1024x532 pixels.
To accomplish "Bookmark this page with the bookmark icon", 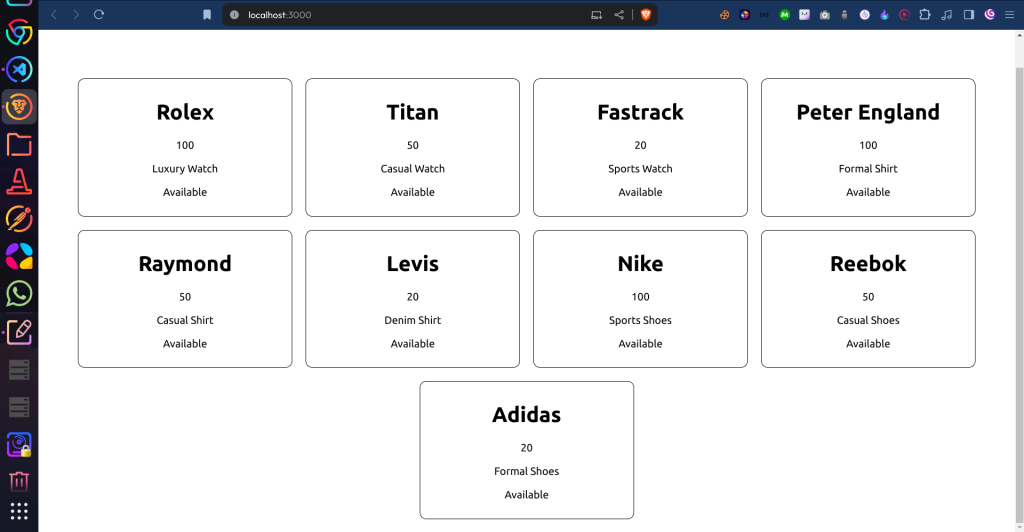I will point(207,14).
